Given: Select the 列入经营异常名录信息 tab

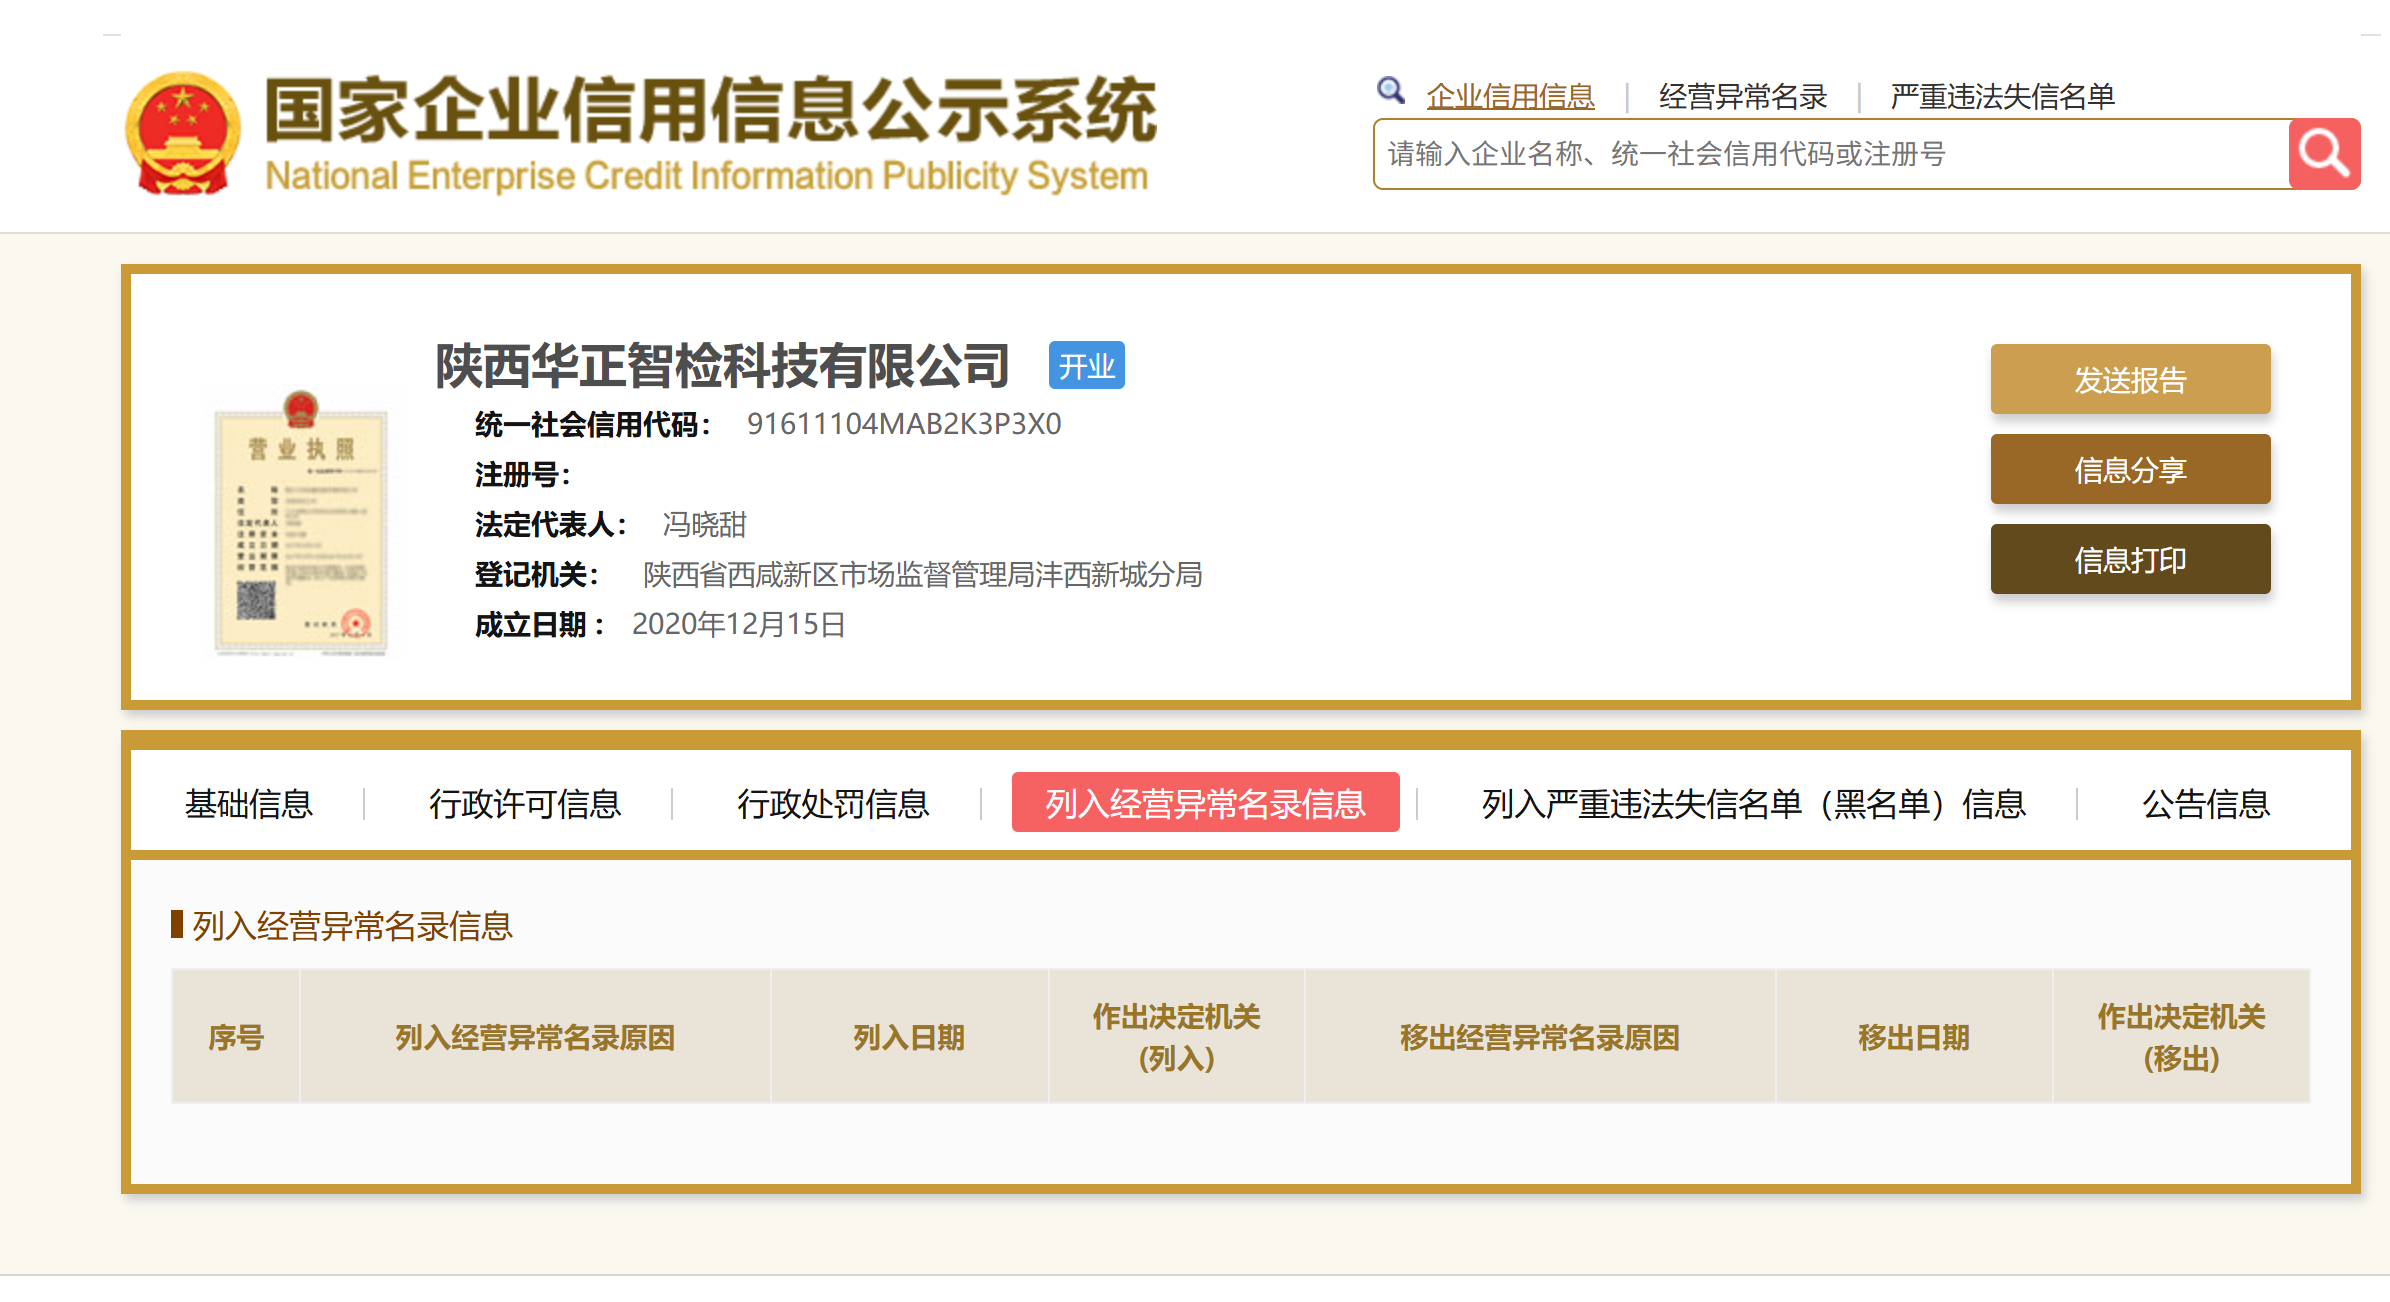Looking at the screenshot, I should tap(1205, 803).
